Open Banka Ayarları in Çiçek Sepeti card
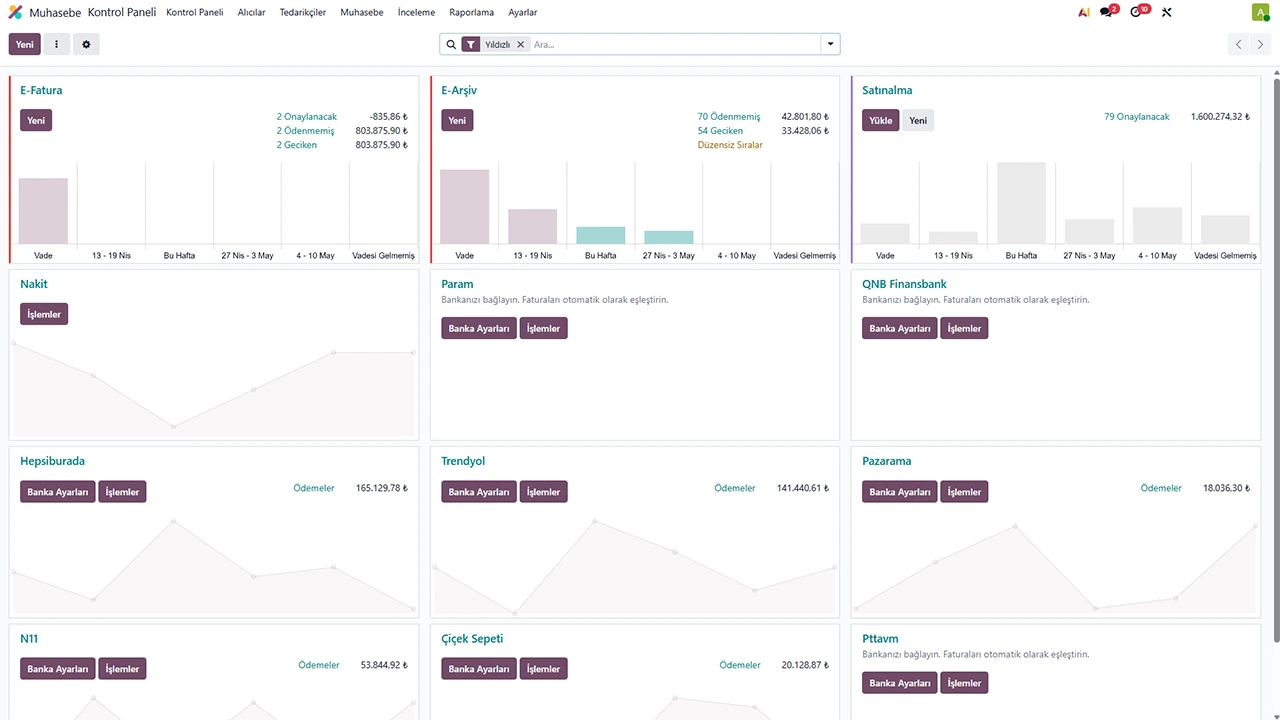 coord(479,668)
